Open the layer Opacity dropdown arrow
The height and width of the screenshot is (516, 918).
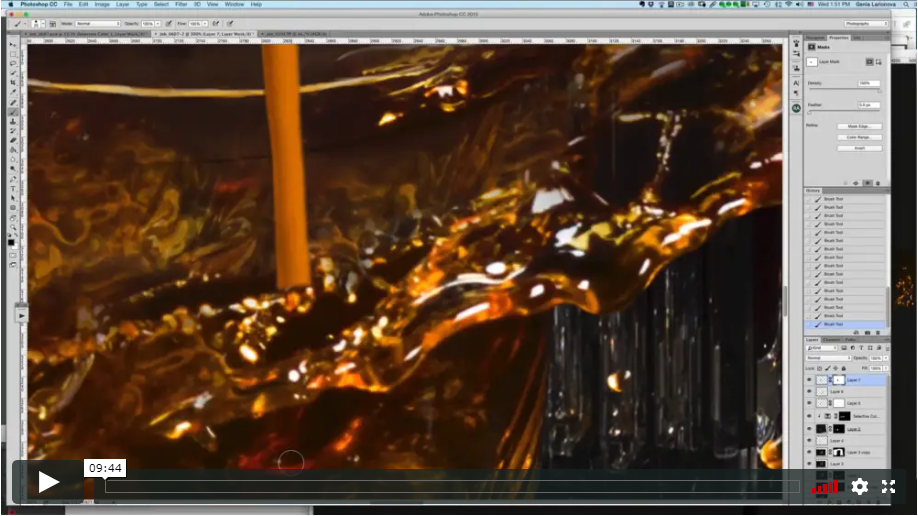coord(886,358)
